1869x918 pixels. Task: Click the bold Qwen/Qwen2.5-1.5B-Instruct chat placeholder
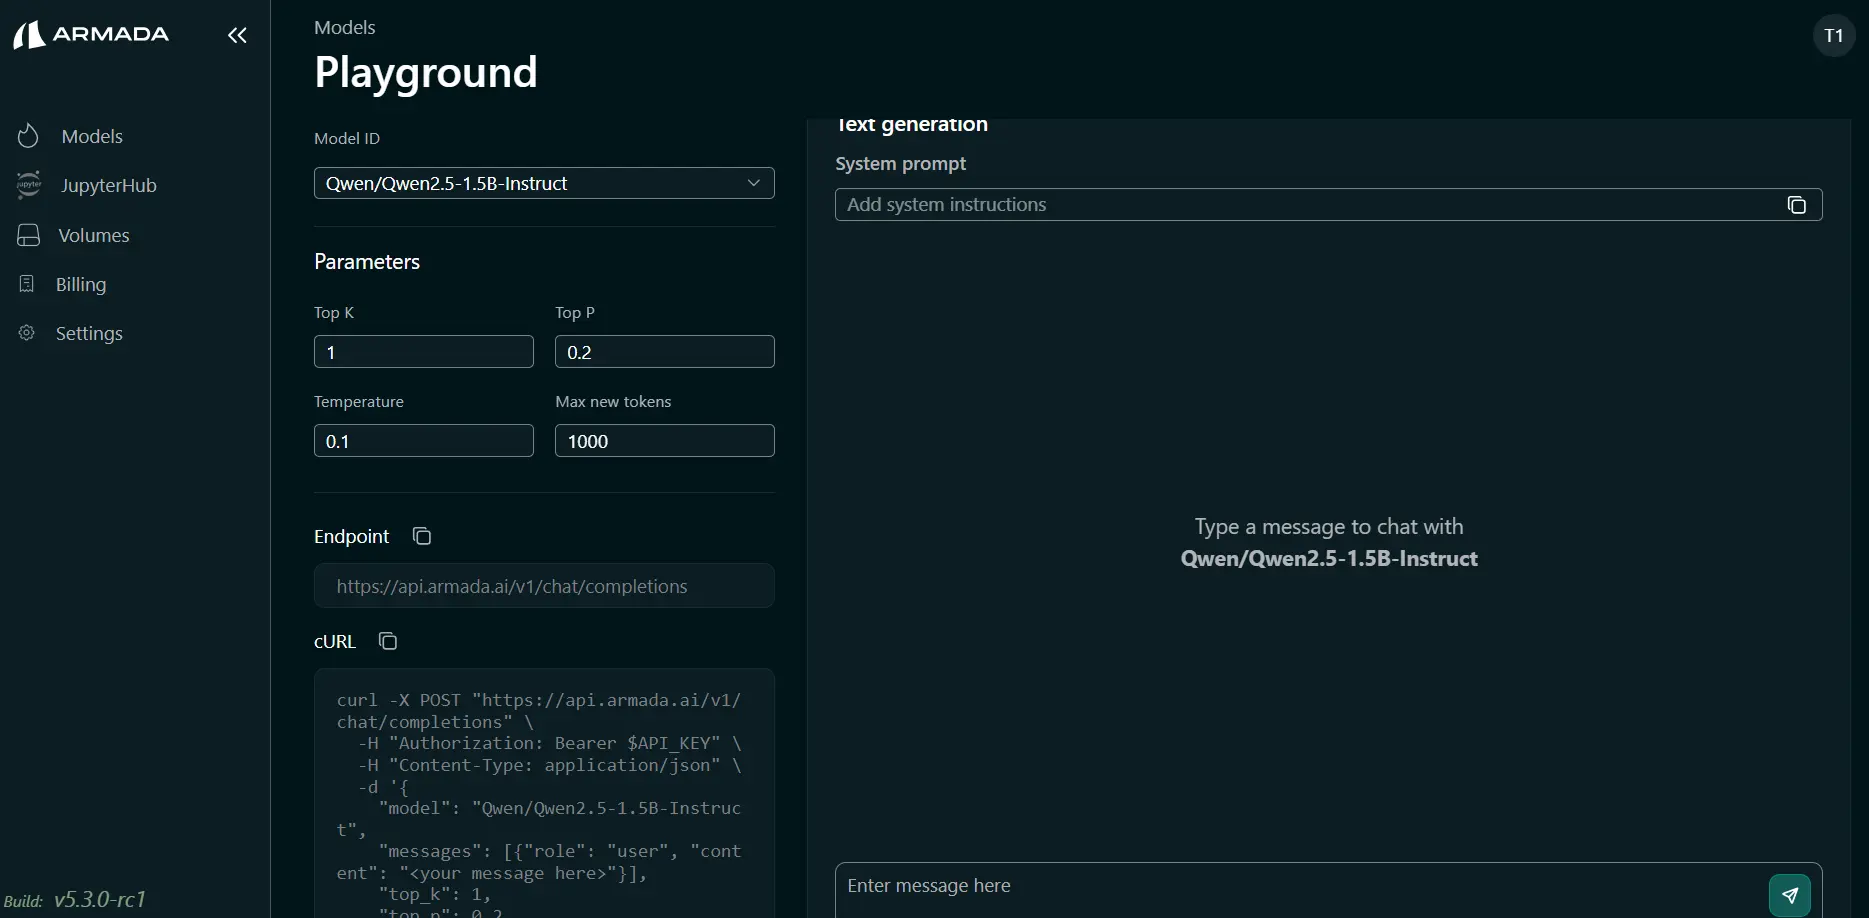tap(1329, 559)
